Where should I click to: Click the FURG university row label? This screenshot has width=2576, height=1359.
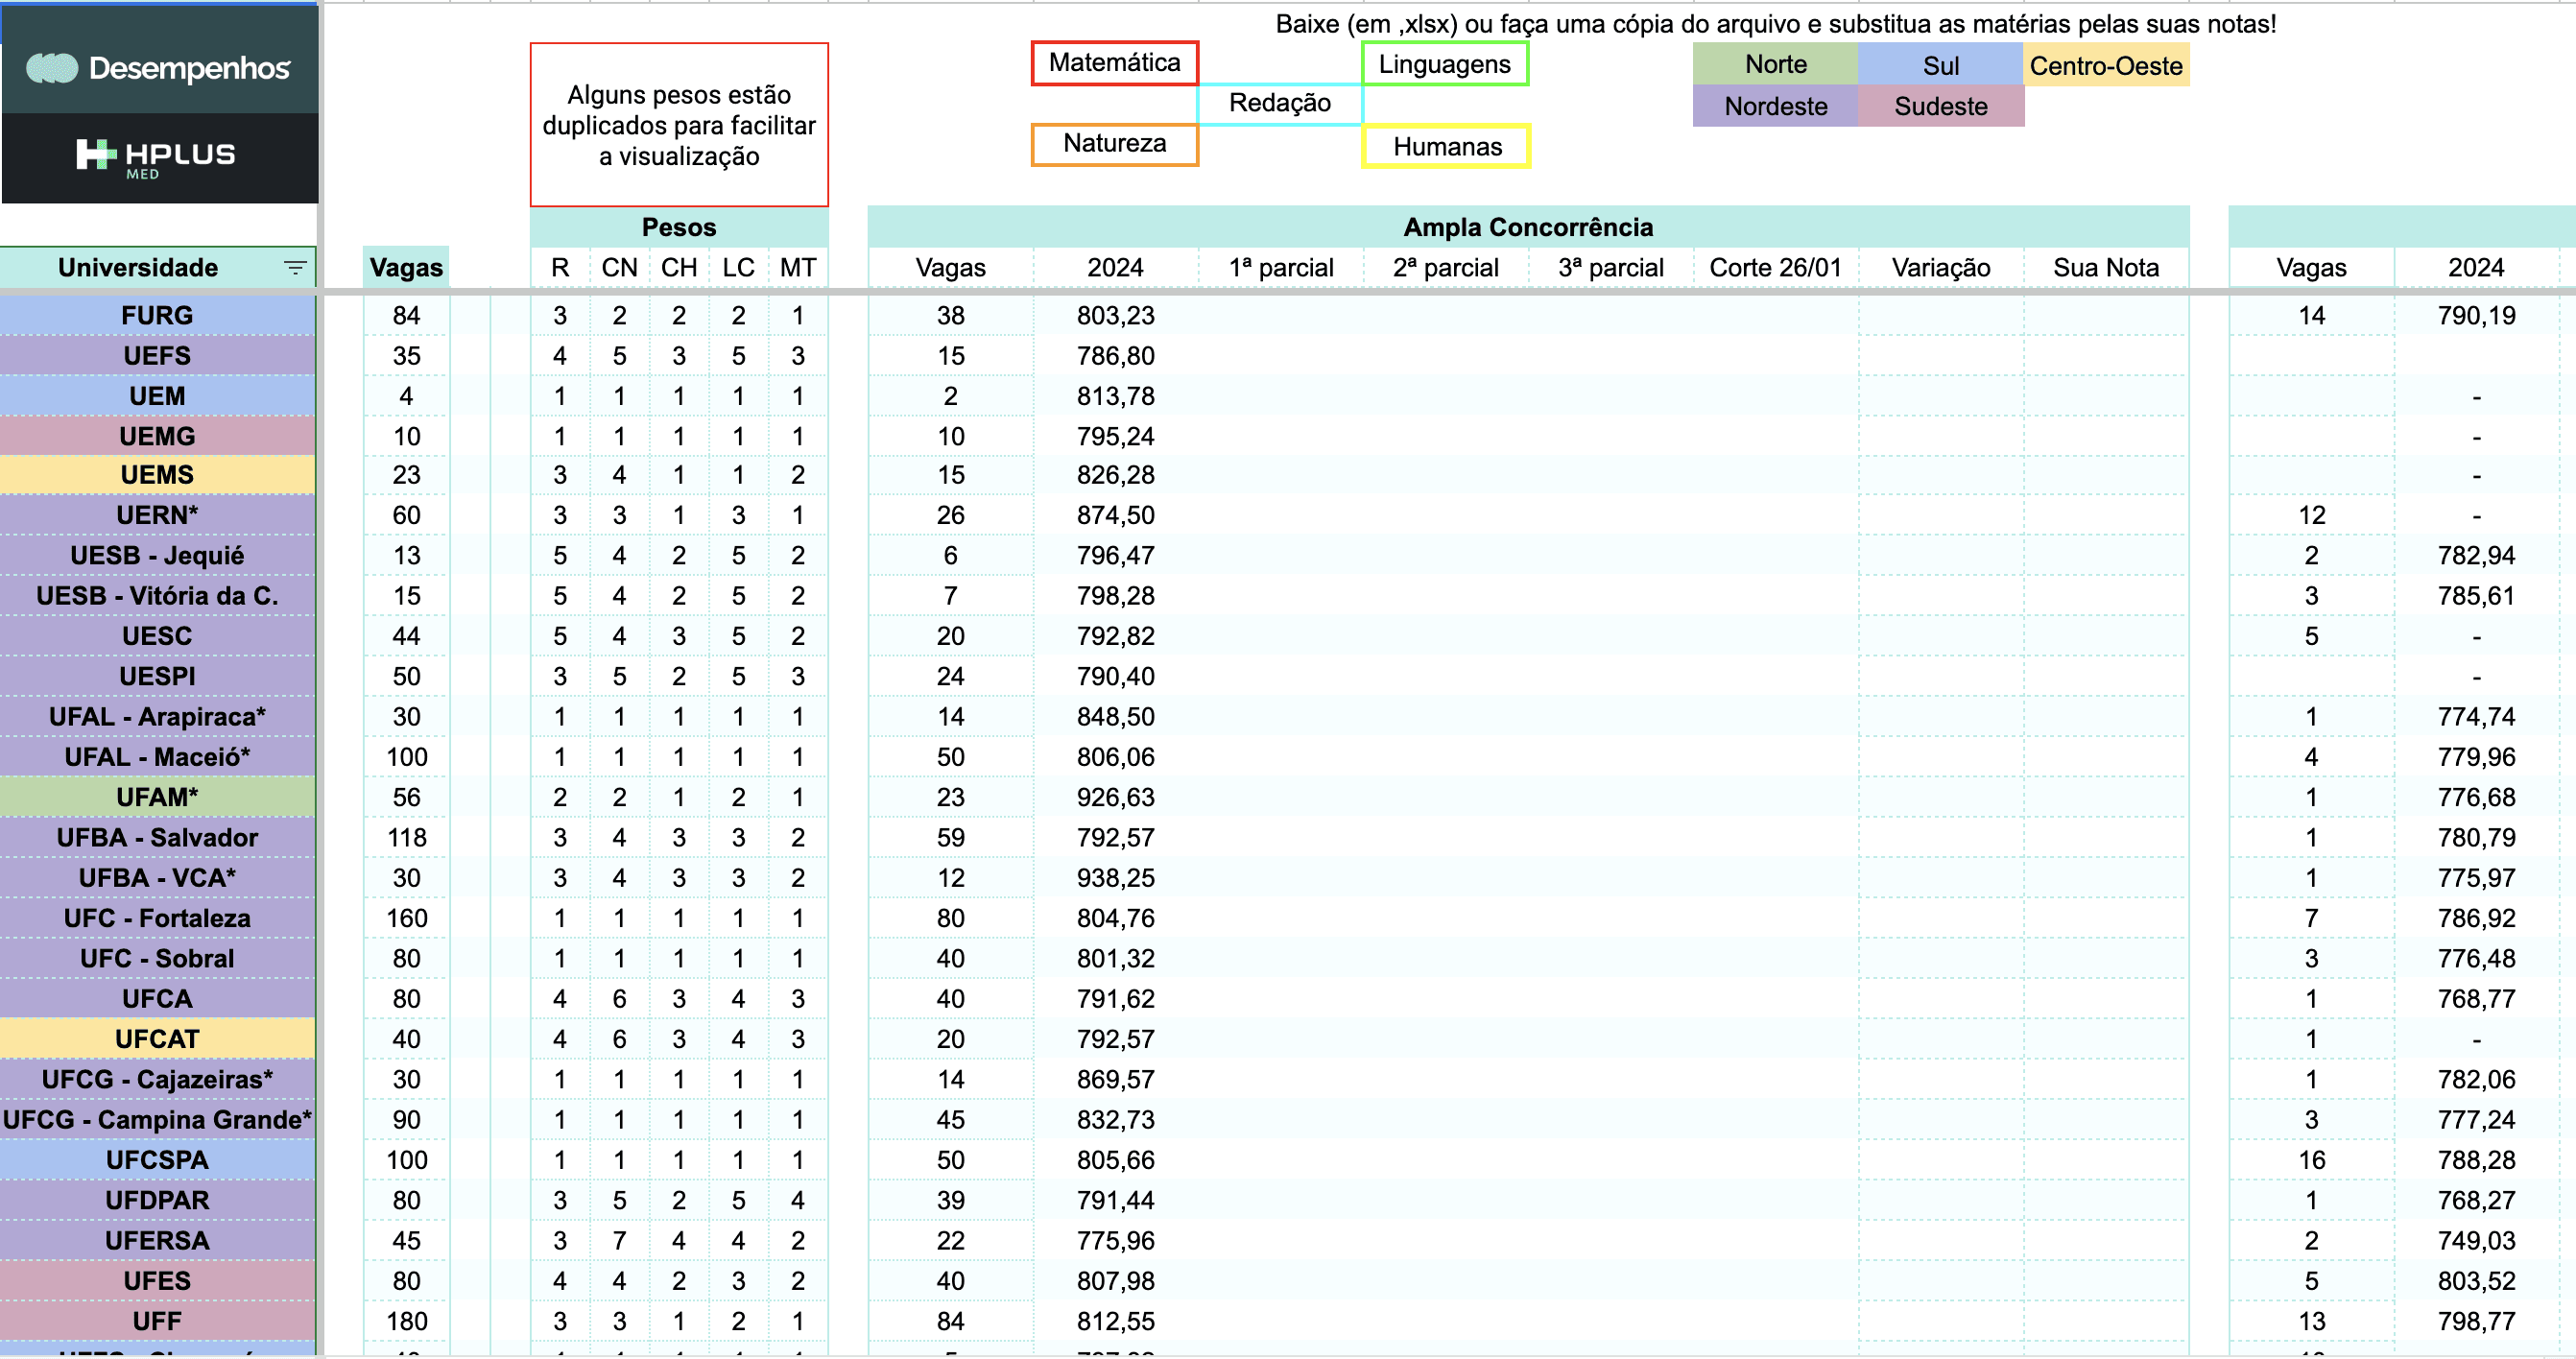coord(157,316)
